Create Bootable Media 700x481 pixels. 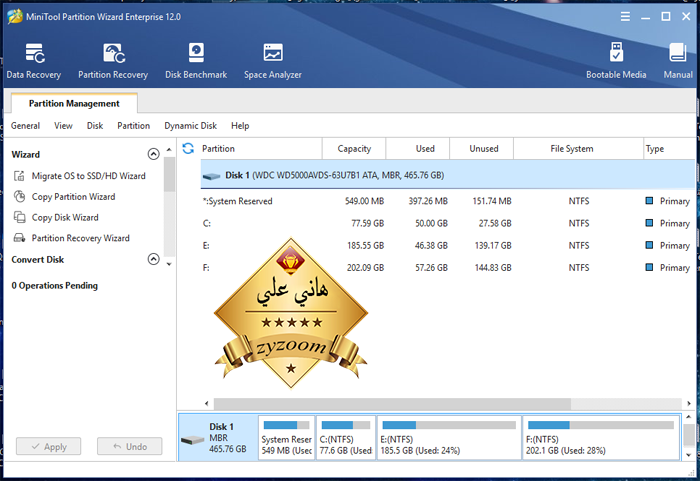tap(616, 61)
